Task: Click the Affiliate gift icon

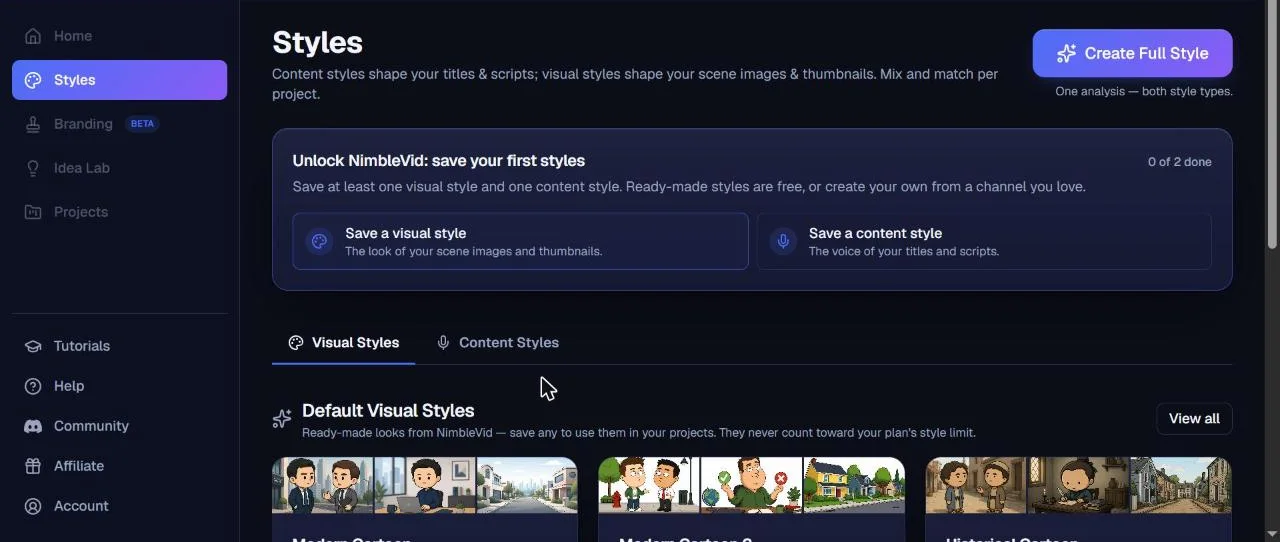Action: pos(33,466)
